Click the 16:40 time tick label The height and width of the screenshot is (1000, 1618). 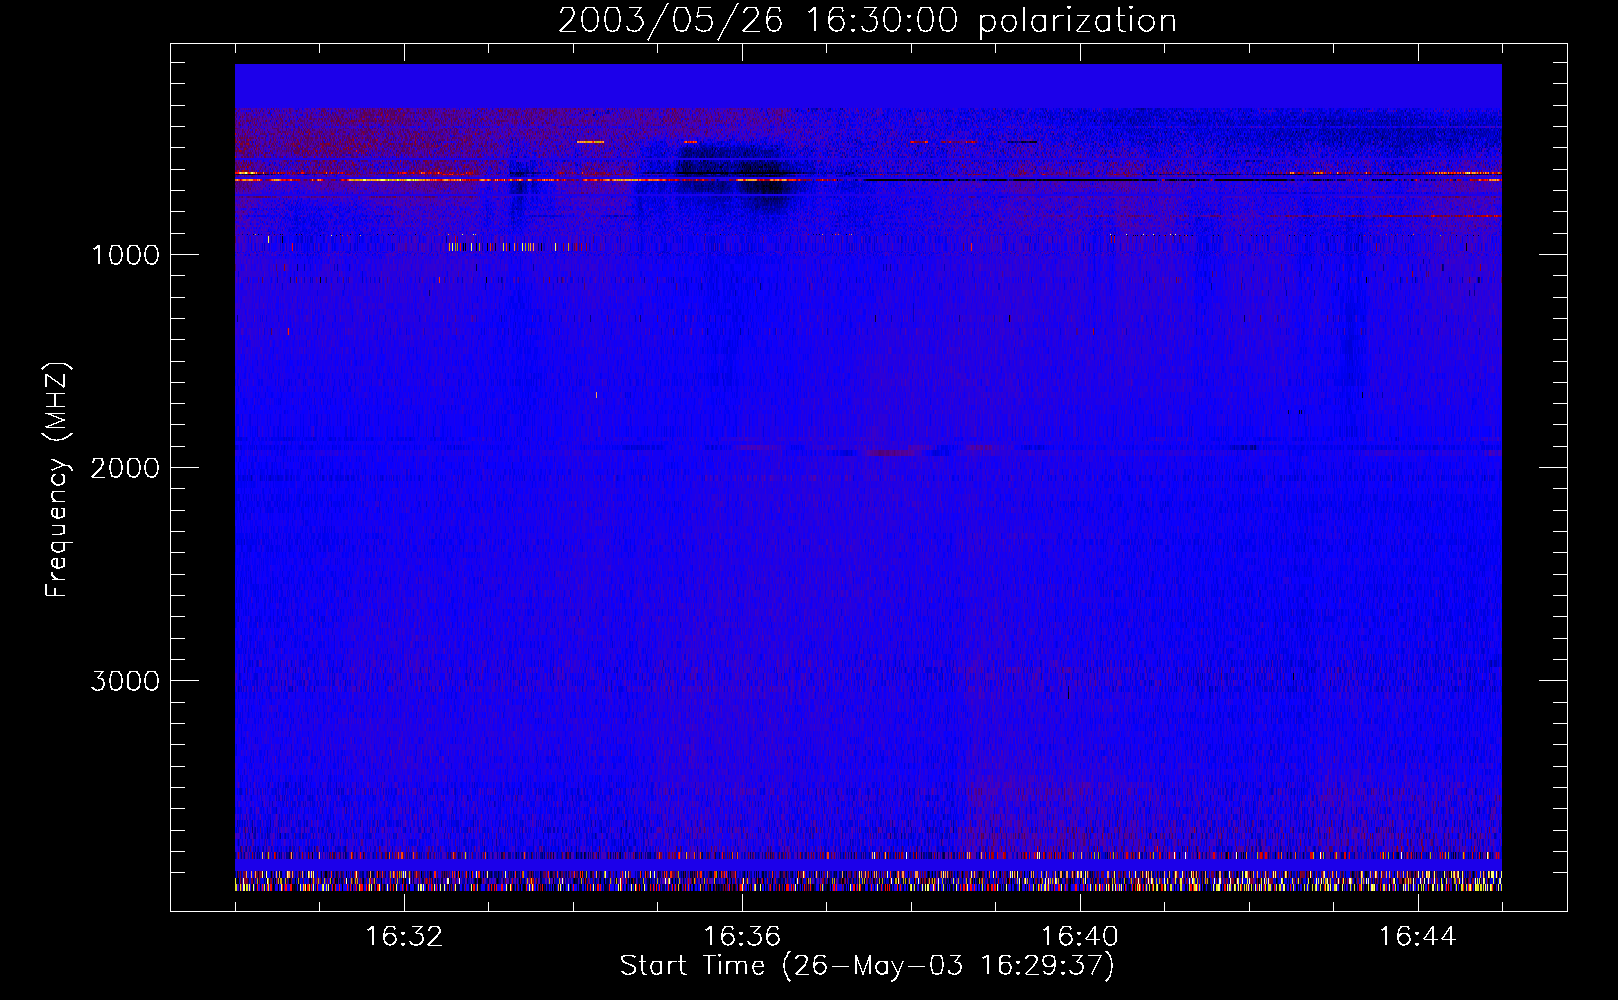(1080, 937)
